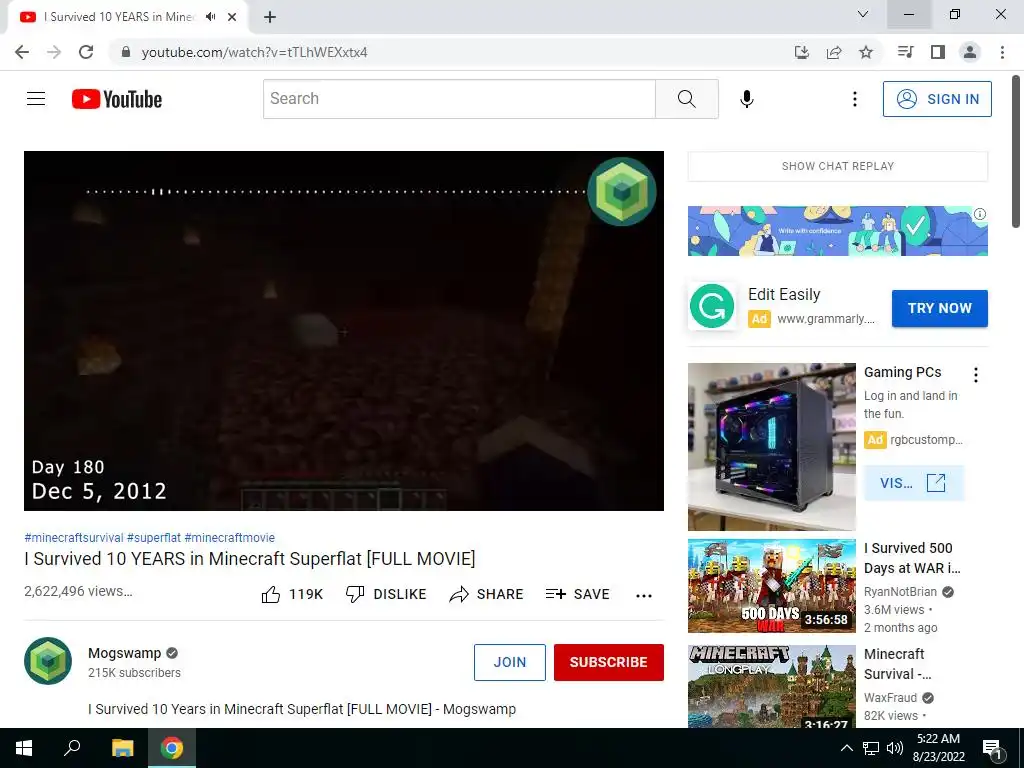This screenshot has width=1024, height=768.
Task: Click the page vertical scrollbar
Action: 1016,152
